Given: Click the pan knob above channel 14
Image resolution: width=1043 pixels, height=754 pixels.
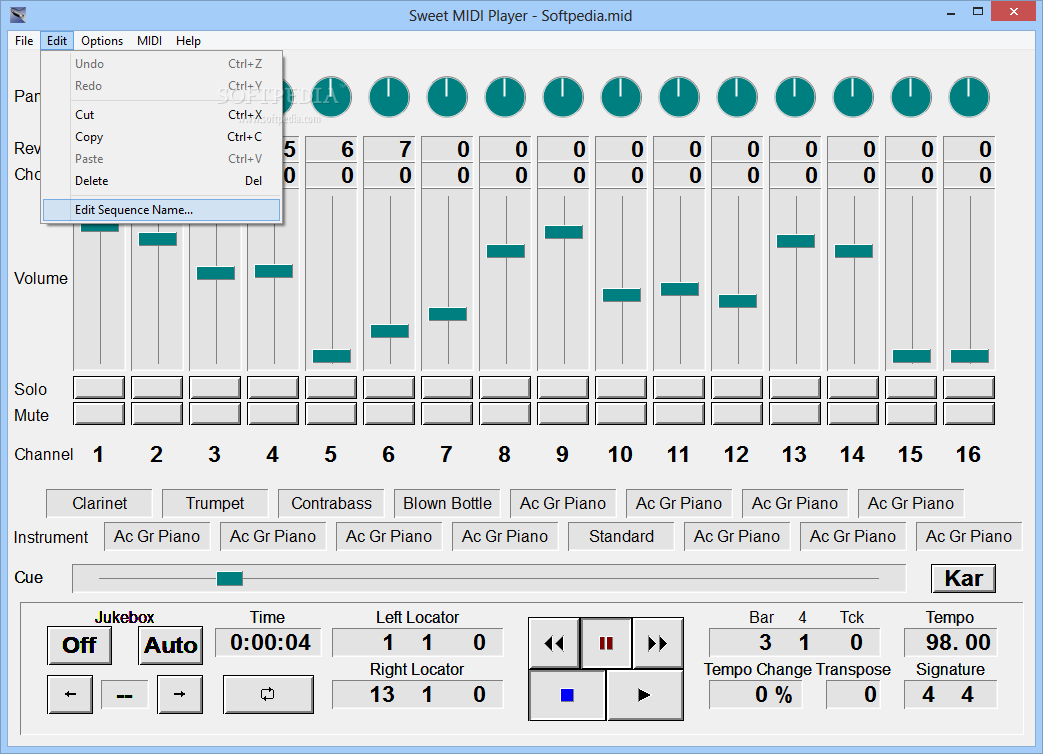Looking at the screenshot, I should (853, 97).
